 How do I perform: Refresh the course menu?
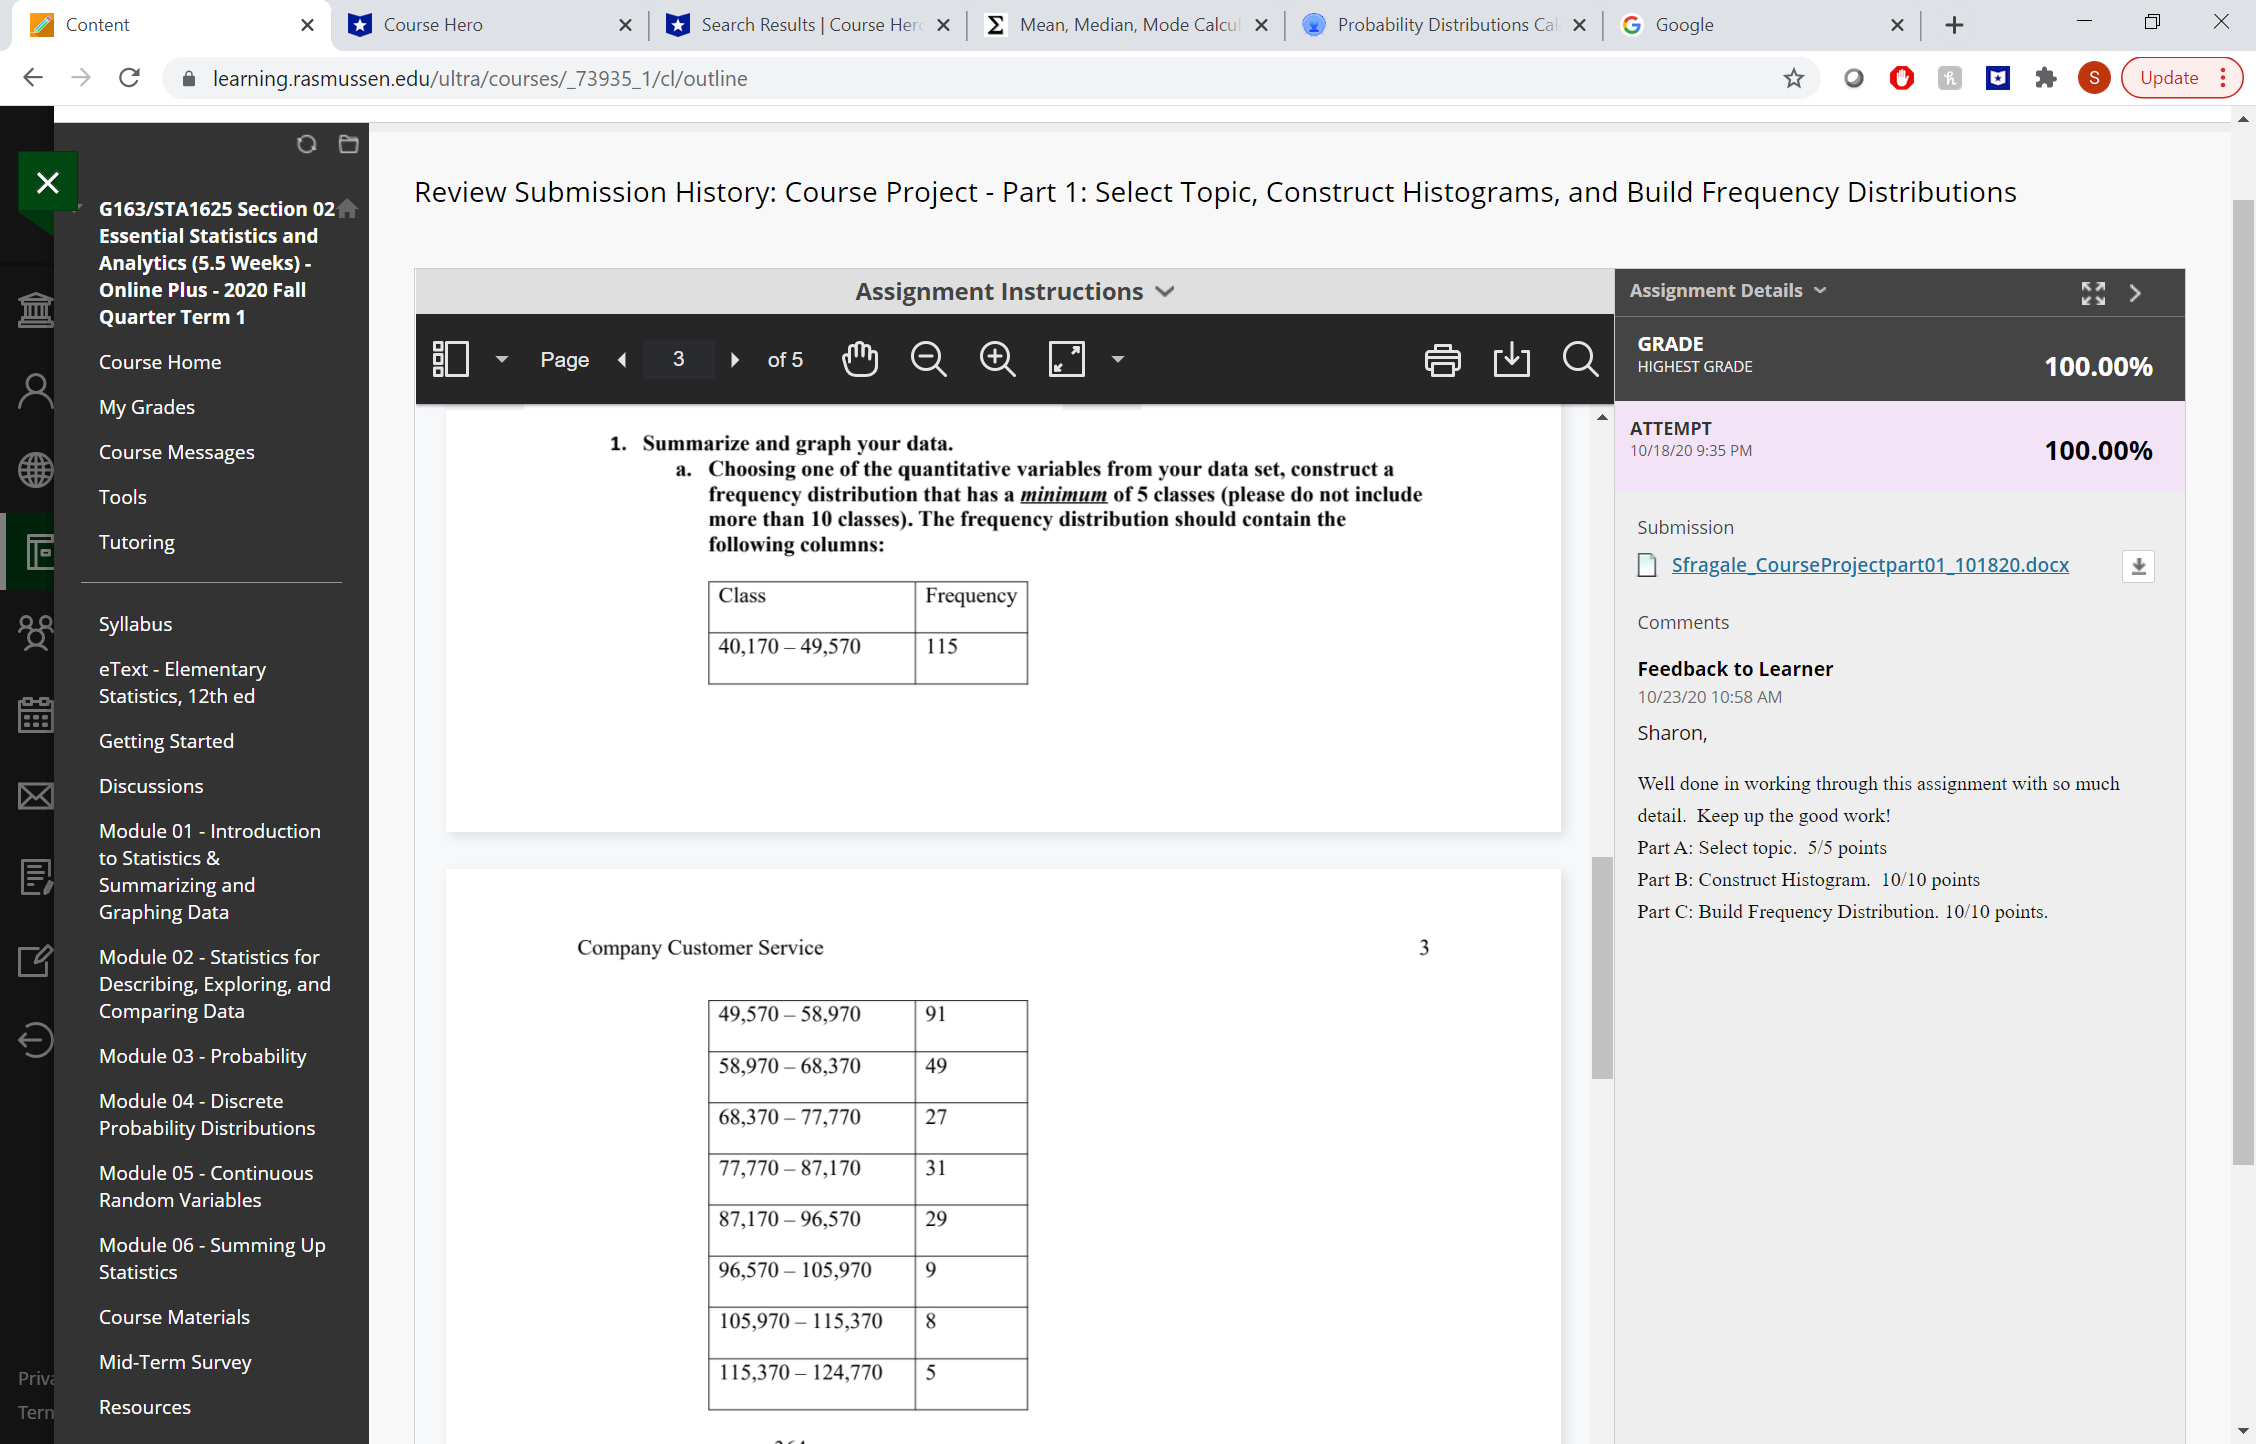307,144
